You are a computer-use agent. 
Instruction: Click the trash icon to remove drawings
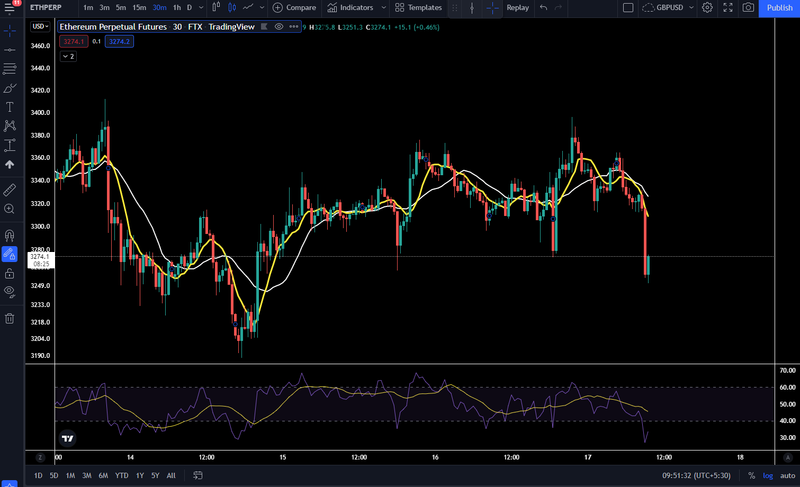(x=9, y=319)
